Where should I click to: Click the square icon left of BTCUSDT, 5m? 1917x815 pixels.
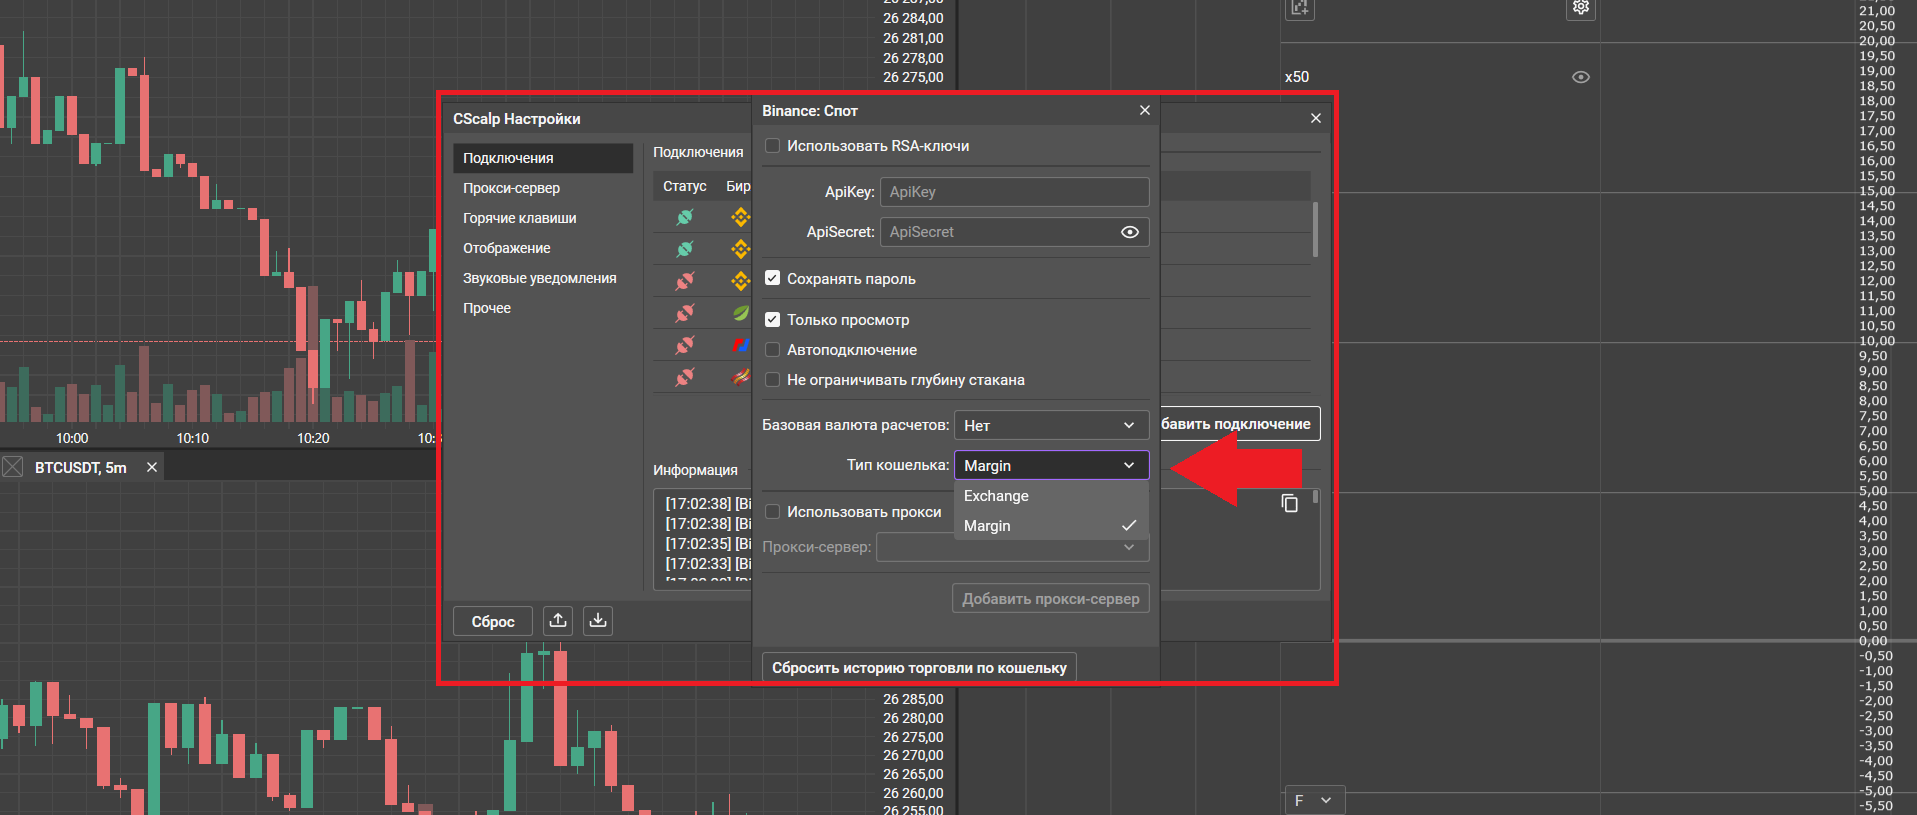click(x=12, y=467)
